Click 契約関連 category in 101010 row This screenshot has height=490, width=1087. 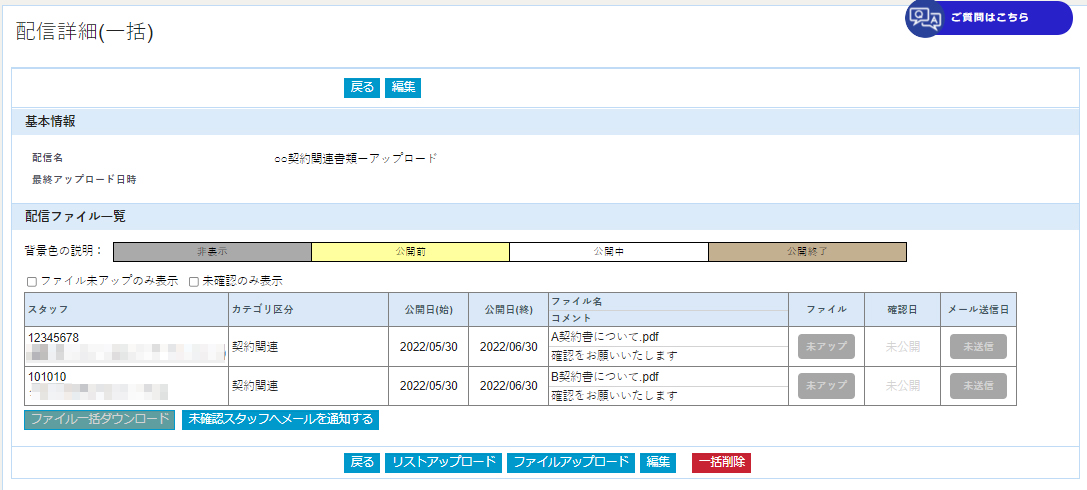[x=255, y=385]
